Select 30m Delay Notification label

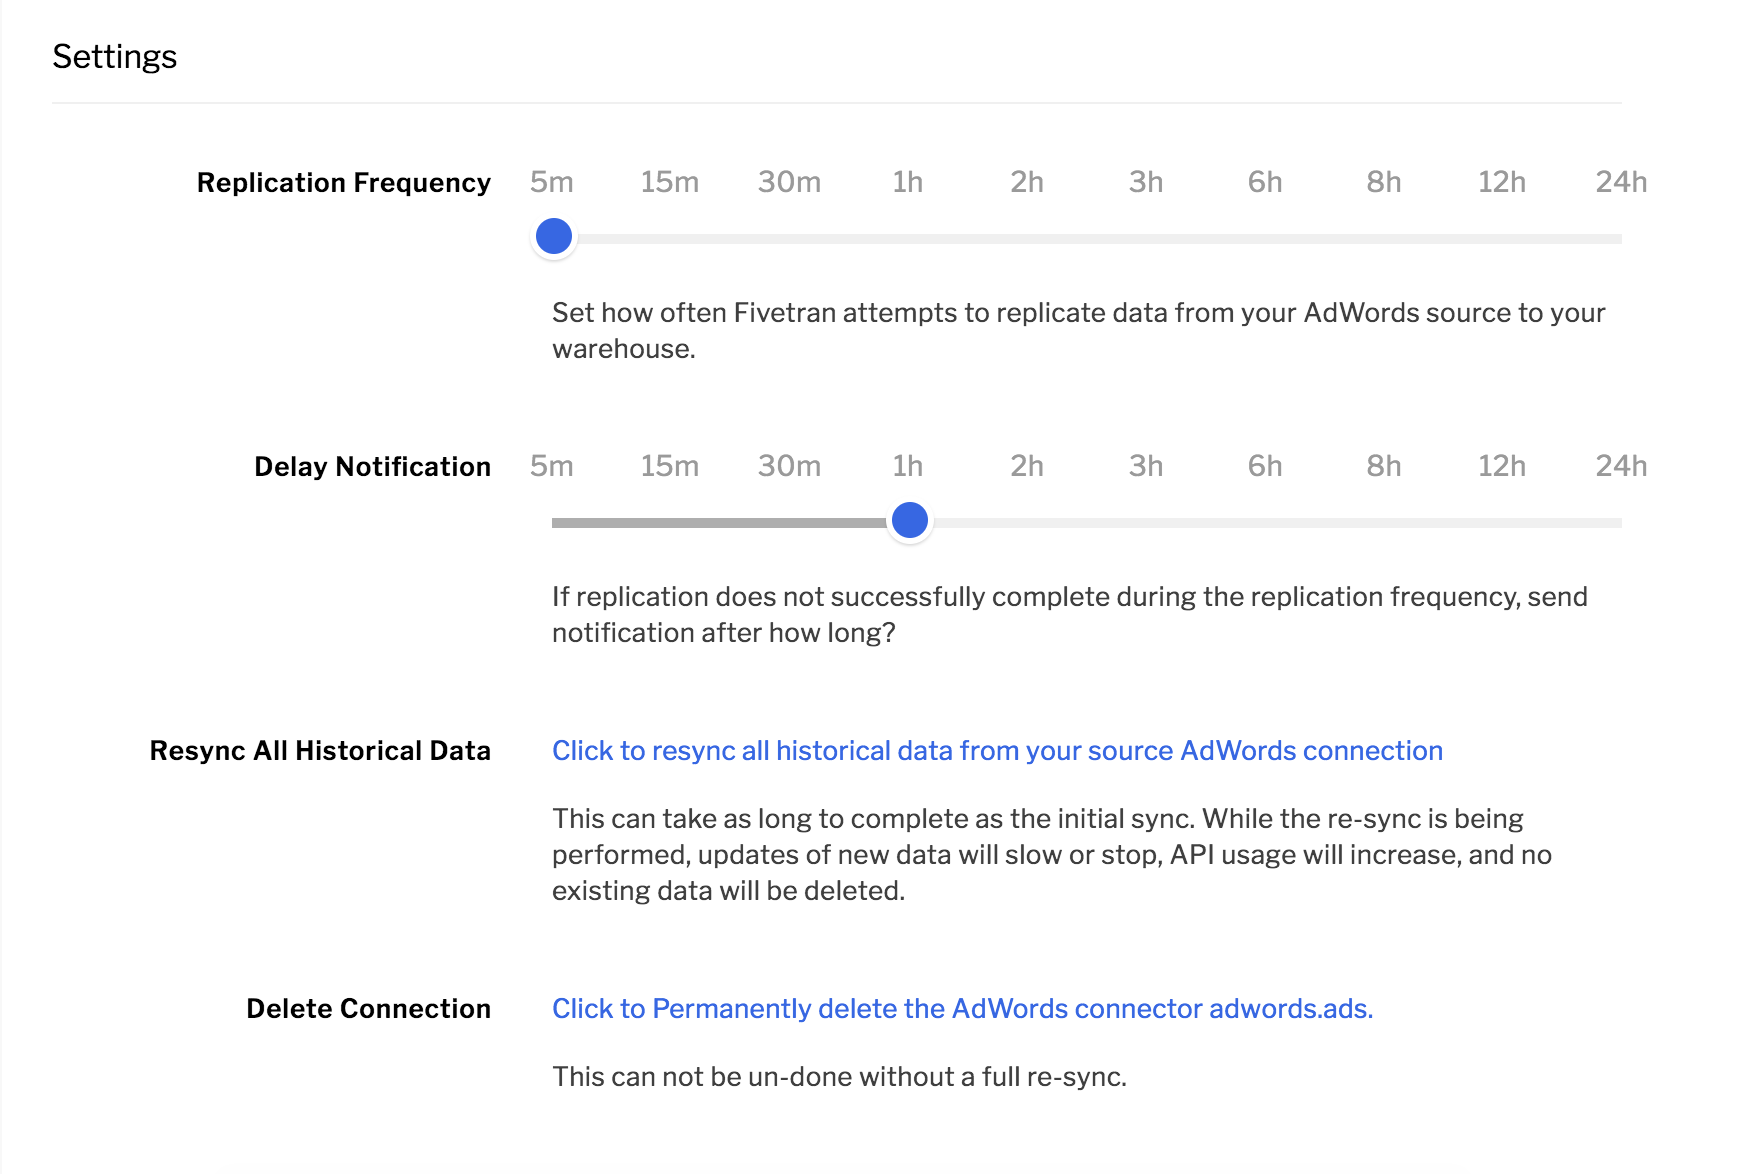coord(789,466)
